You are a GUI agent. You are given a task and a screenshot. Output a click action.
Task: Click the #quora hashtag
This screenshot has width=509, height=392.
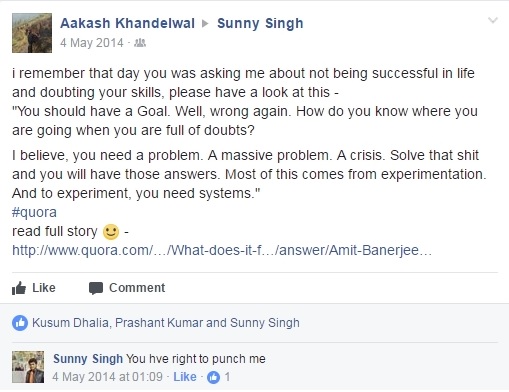(x=34, y=212)
